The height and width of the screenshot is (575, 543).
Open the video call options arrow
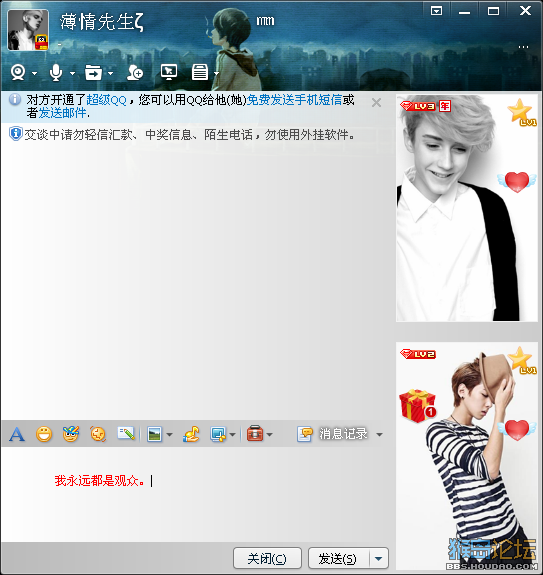(34, 73)
